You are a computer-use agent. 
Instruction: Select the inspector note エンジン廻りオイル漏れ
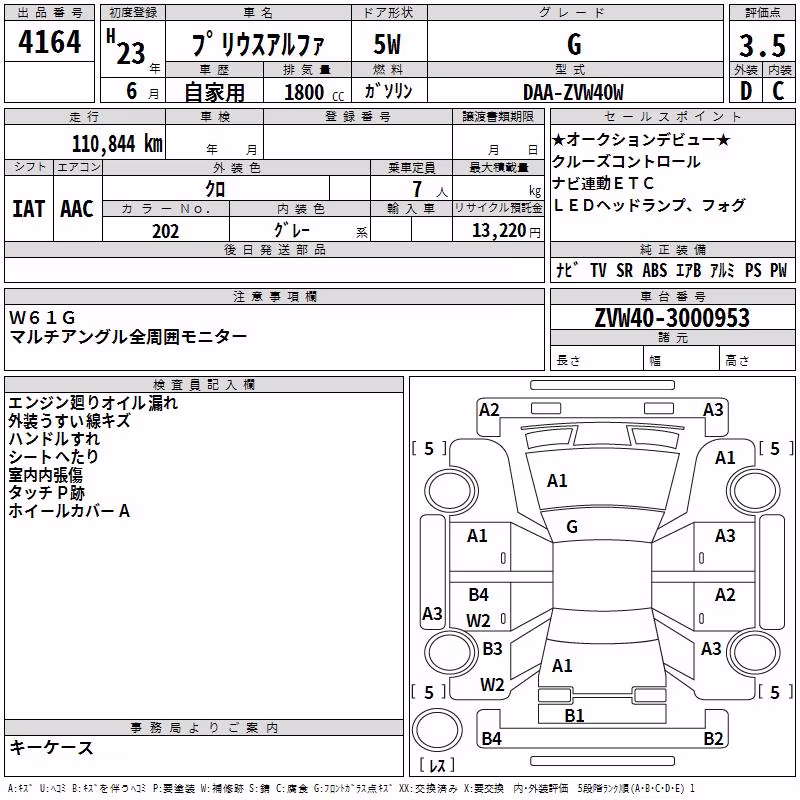tap(93, 403)
